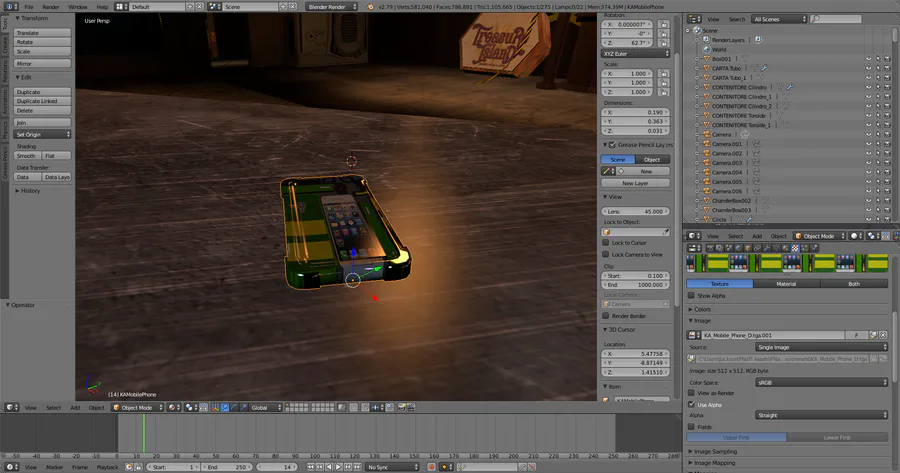Open the properties editor Object cube tab
Image resolution: width=900 pixels, height=473 pixels.
pos(747,248)
